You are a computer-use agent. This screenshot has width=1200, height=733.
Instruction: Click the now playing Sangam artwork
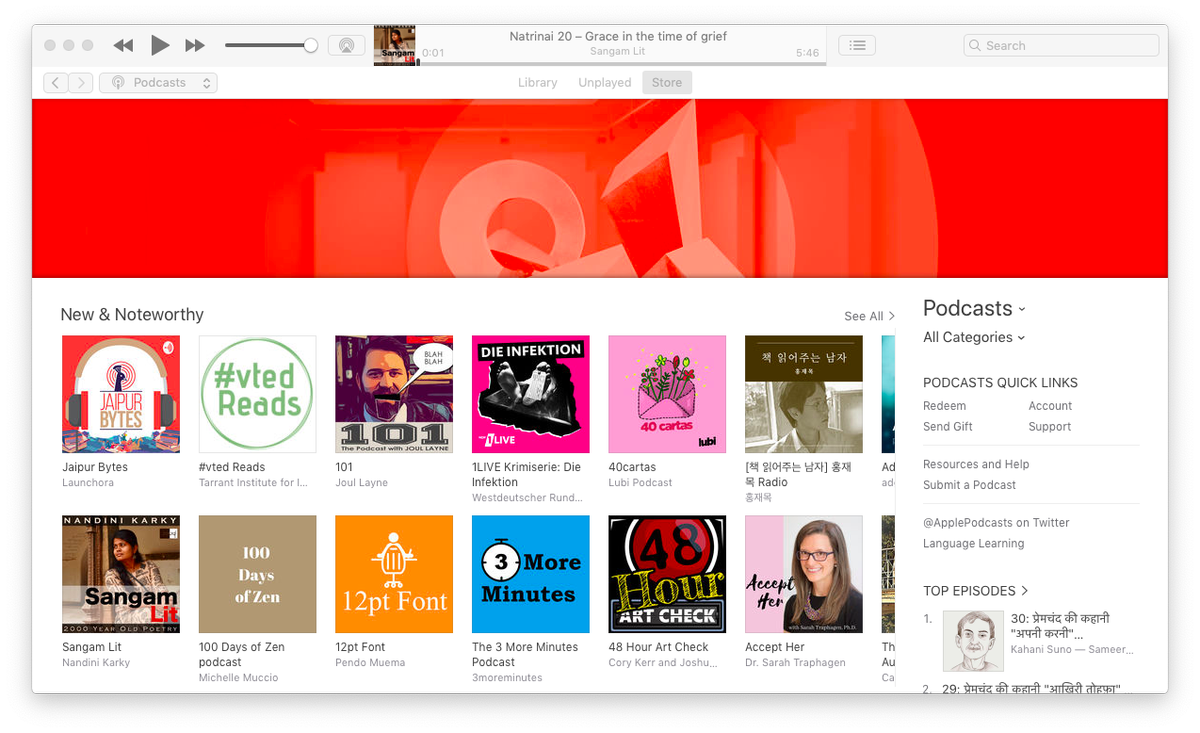[395, 46]
